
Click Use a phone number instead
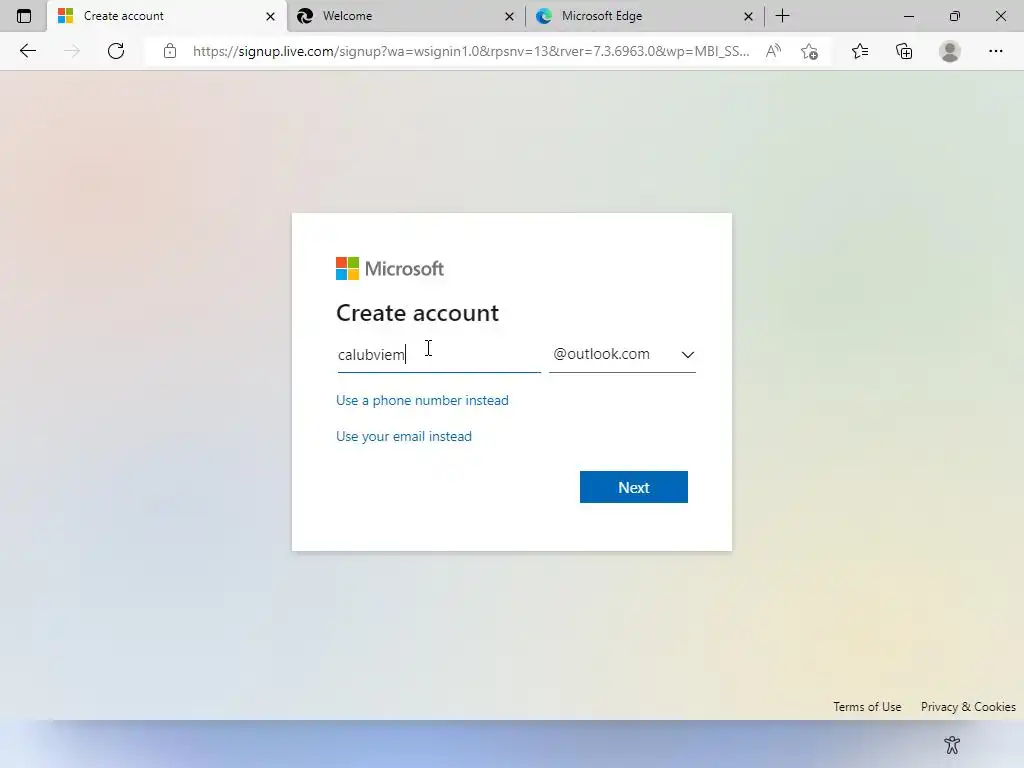(422, 400)
